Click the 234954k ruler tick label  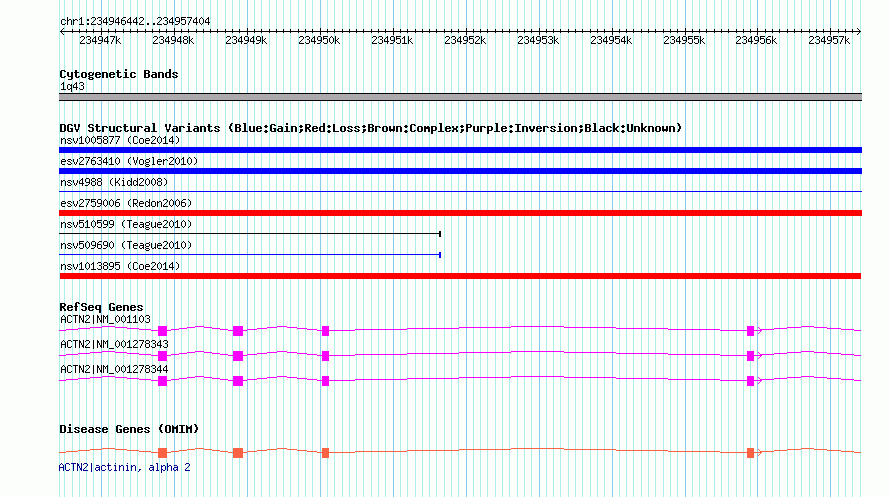611,40
